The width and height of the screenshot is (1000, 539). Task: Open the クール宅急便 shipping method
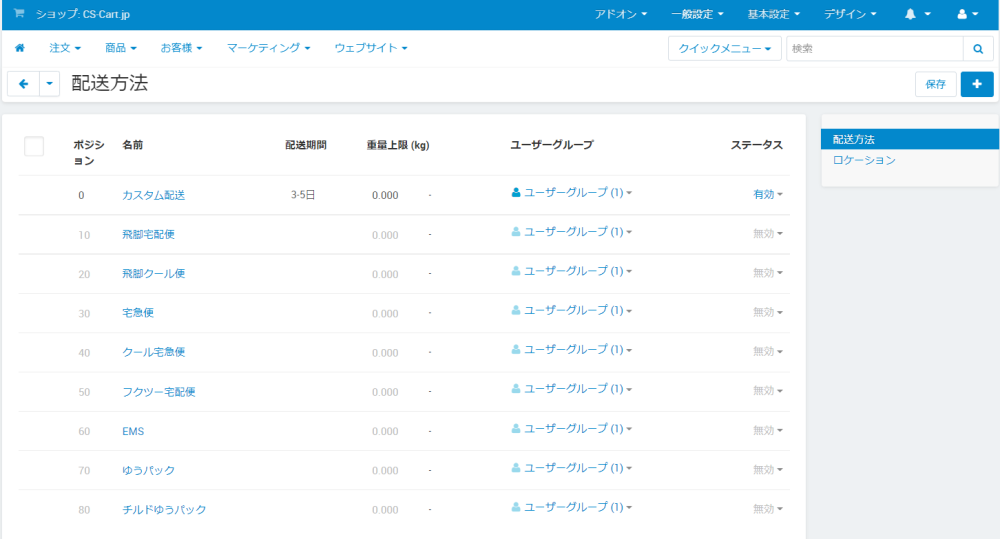pos(154,352)
